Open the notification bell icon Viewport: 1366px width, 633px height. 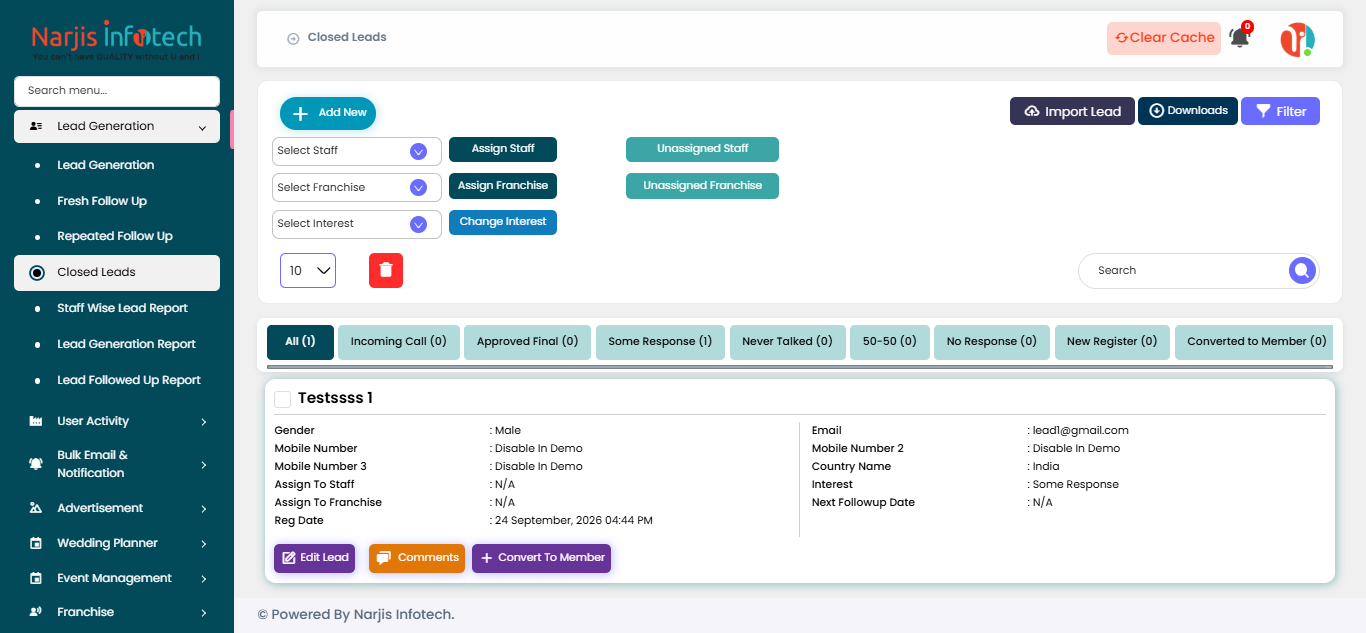(x=1240, y=38)
